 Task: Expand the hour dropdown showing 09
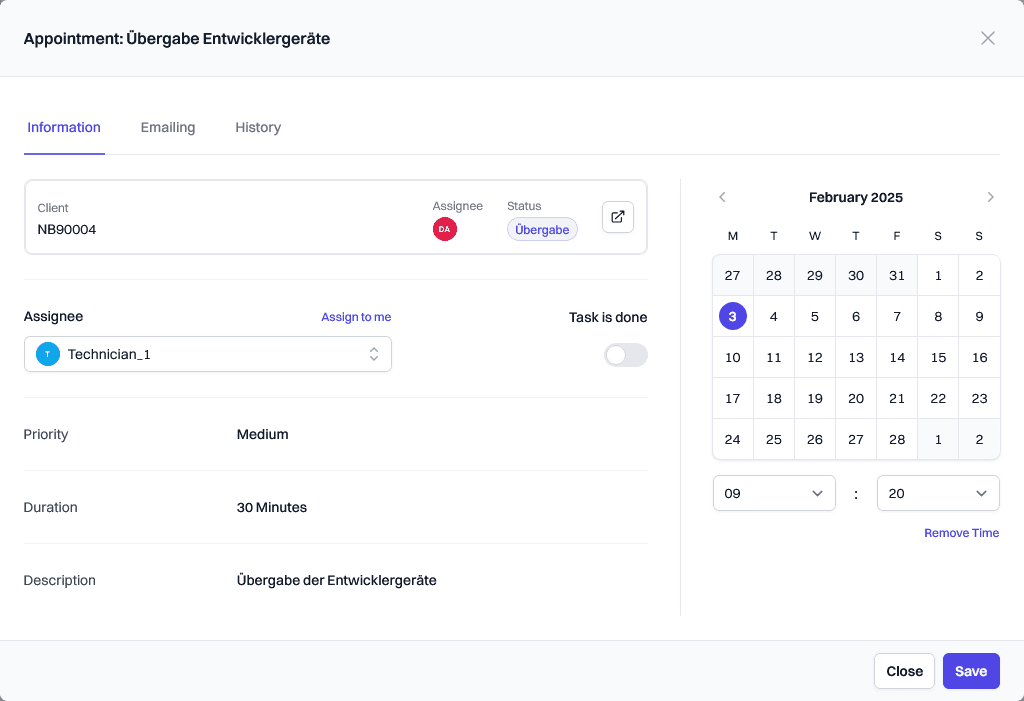[774, 493]
